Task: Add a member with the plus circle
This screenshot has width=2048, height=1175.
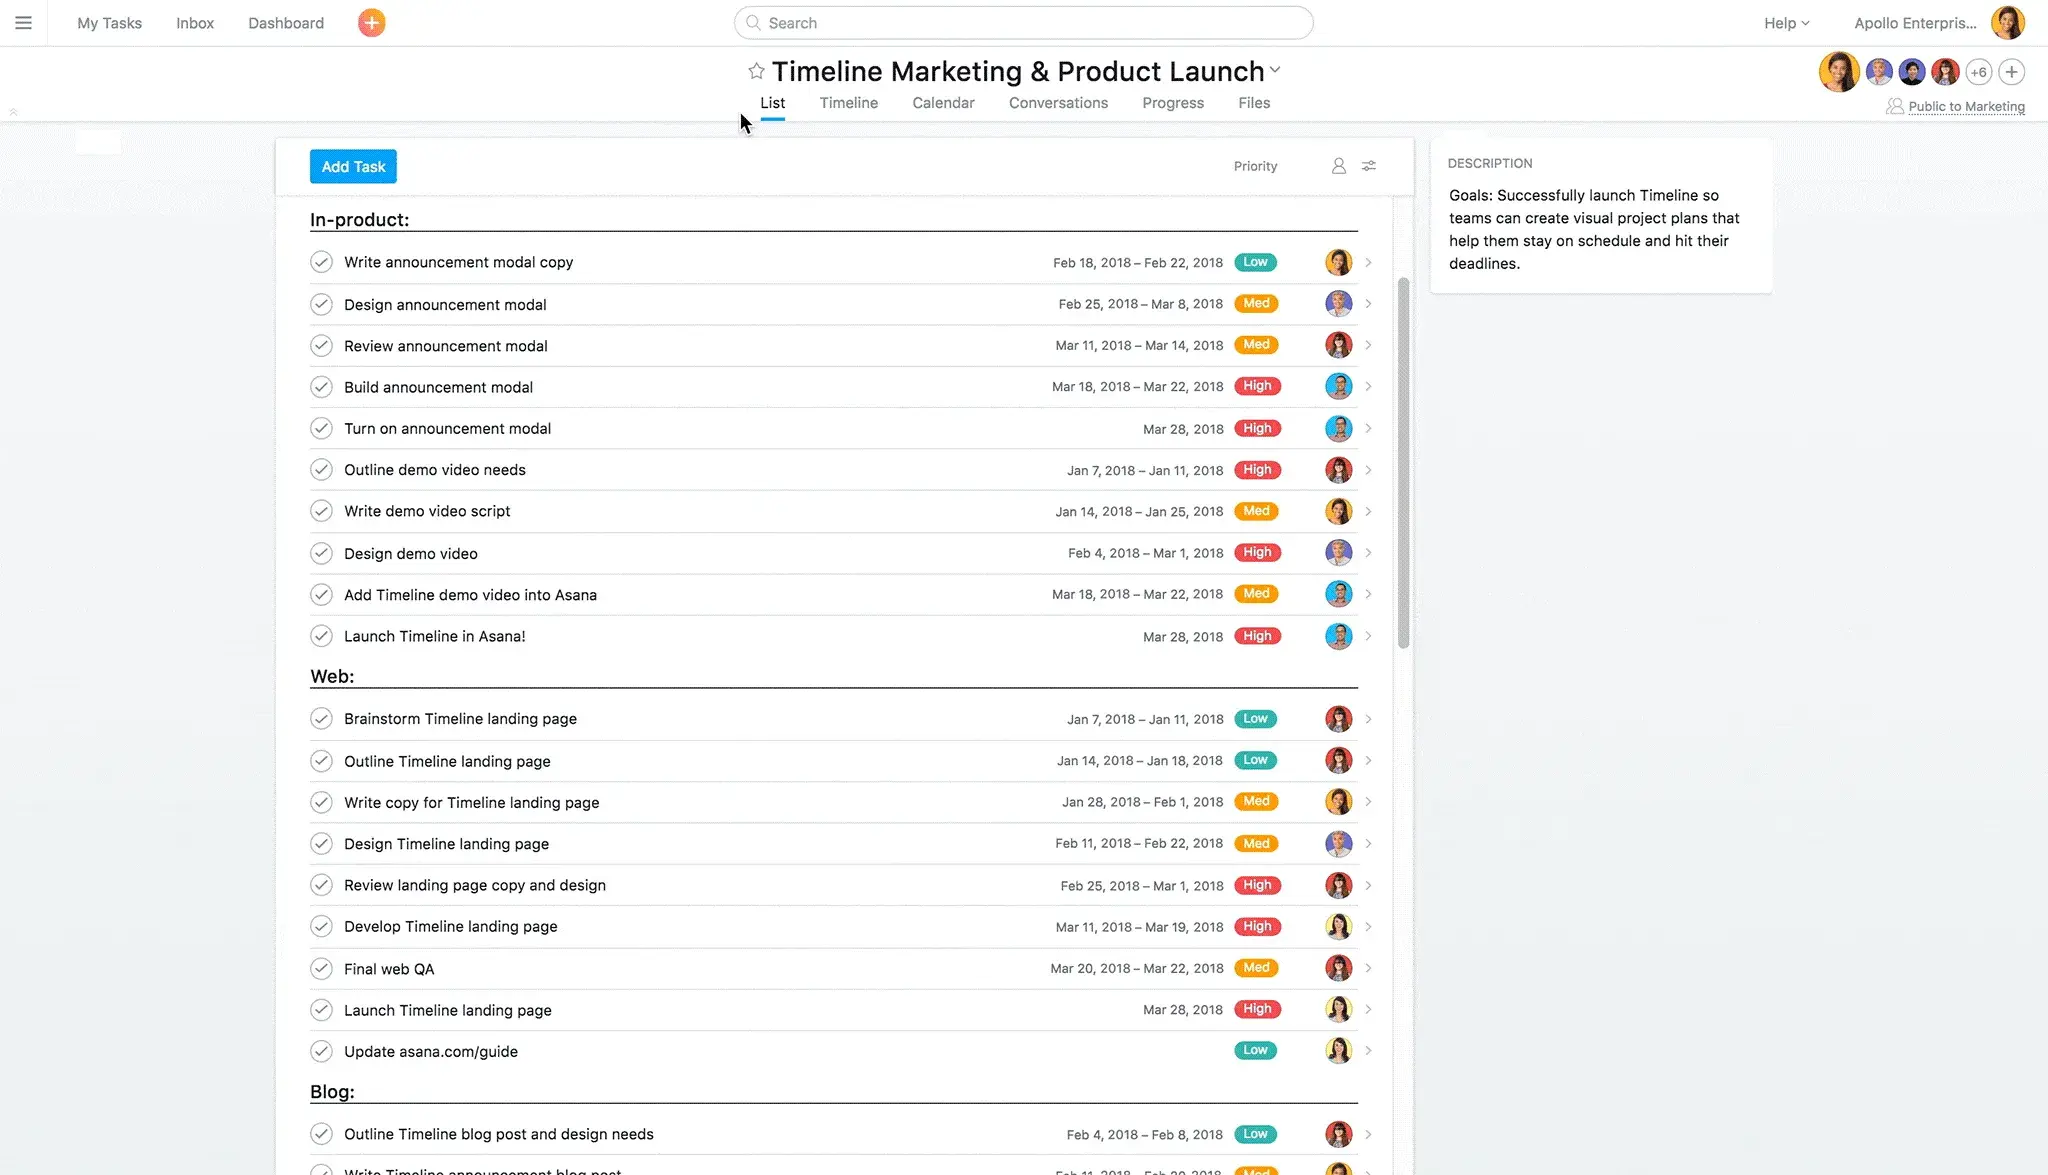Action: (x=2012, y=72)
